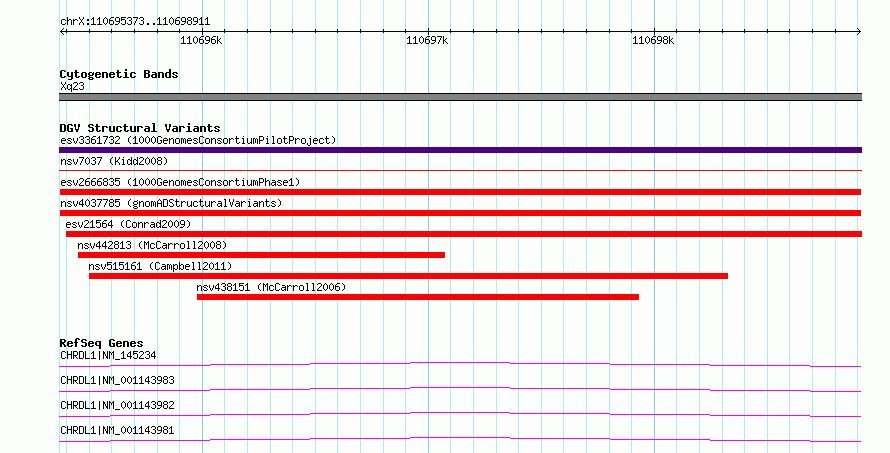Click the 110697k ruler tick label
Screen dimensions: 890x453
point(427,40)
